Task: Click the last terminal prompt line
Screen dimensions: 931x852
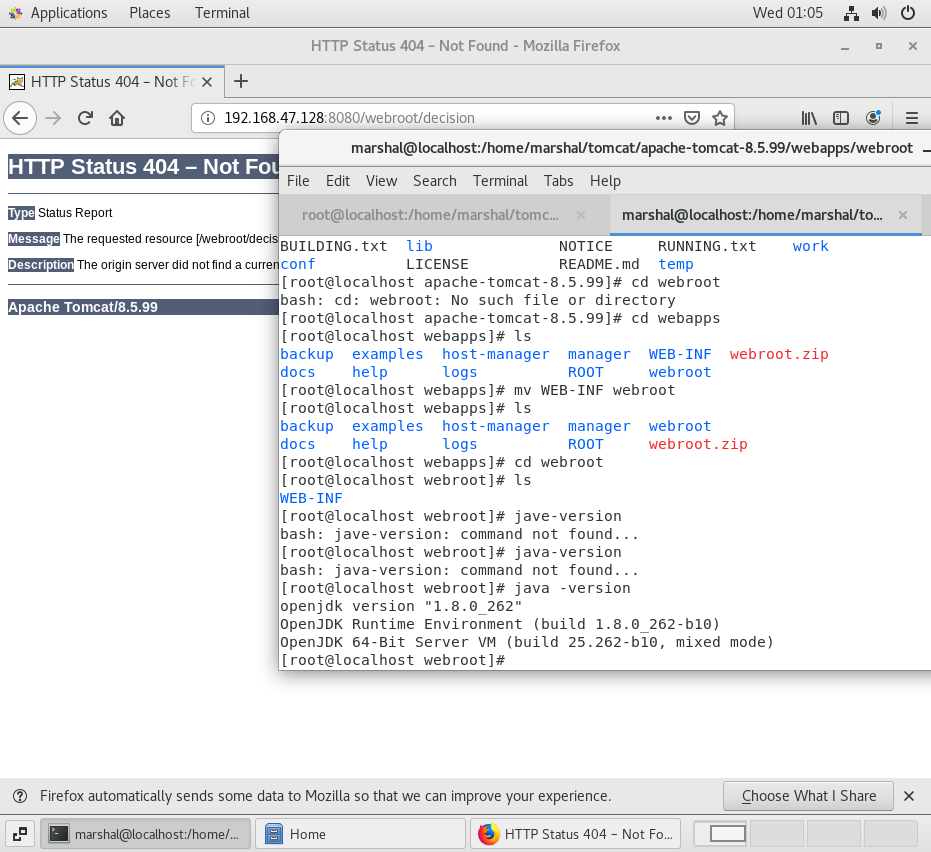Action: 392,661
